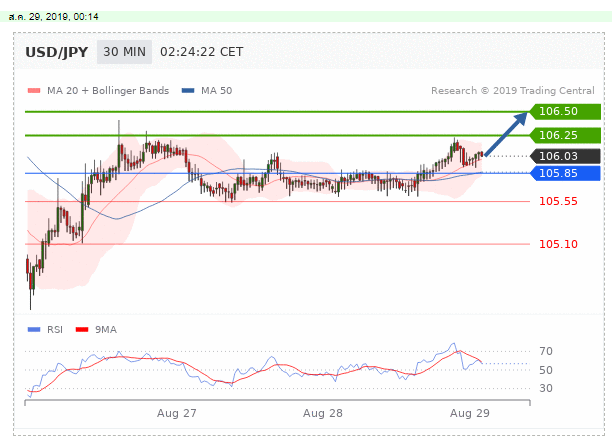Viewport: 612px width, 446px height.
Task: Click the Aug 29 date label
Action: click(x=470, y=413)
